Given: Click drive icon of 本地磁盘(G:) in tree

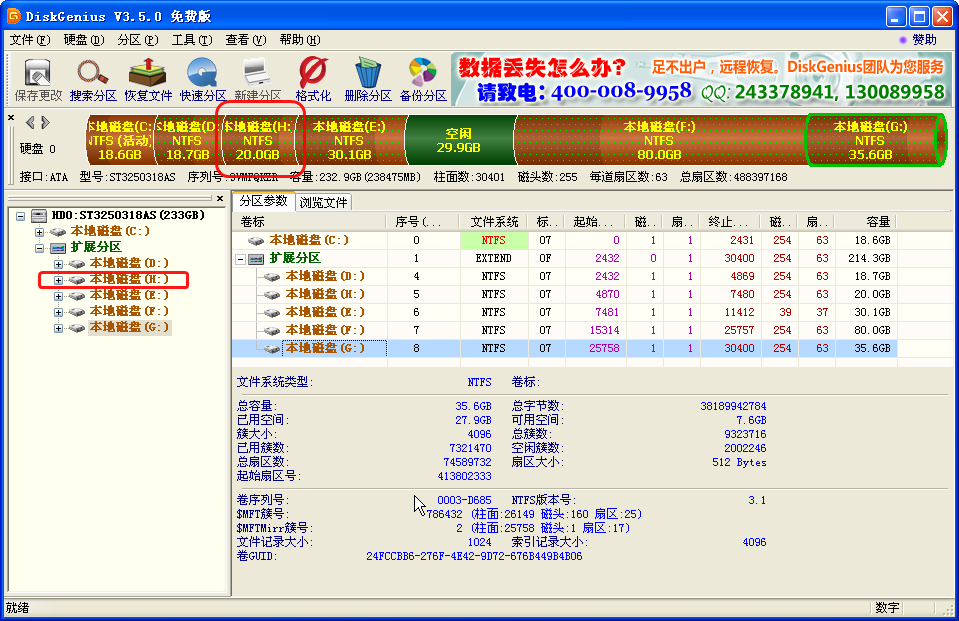Looking at the screenshot, I should (x=77, y=327).
